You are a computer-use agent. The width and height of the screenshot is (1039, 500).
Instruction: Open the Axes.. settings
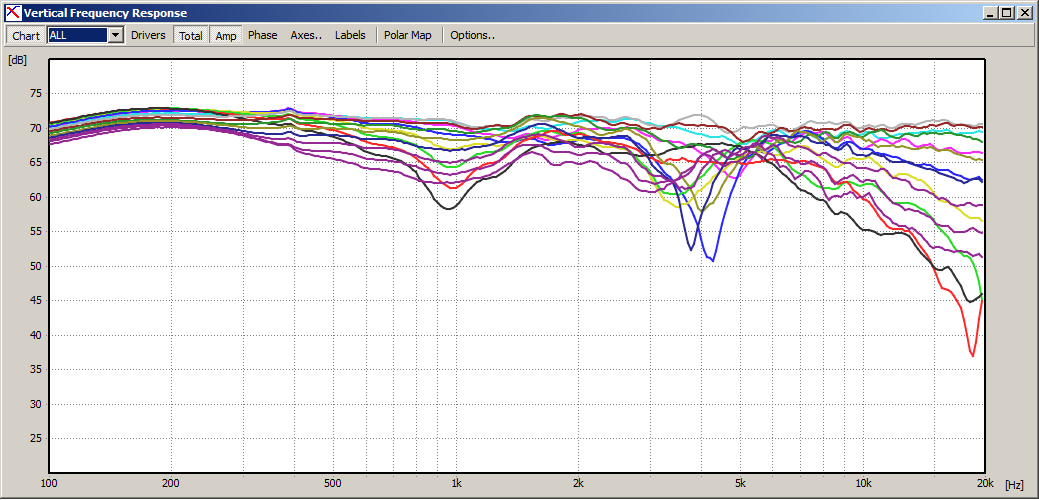306,35
